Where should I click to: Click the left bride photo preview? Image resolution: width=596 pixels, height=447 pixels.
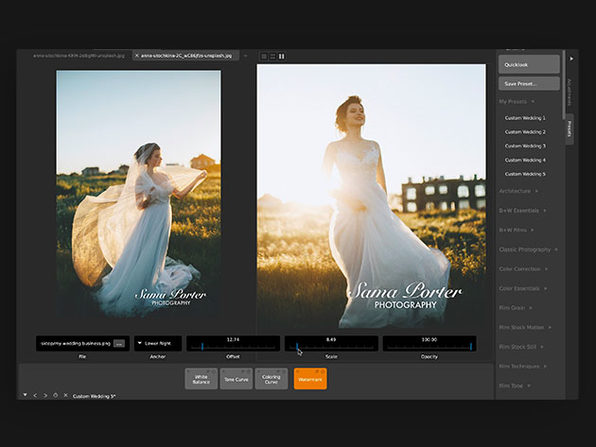(x=138, y=193)
